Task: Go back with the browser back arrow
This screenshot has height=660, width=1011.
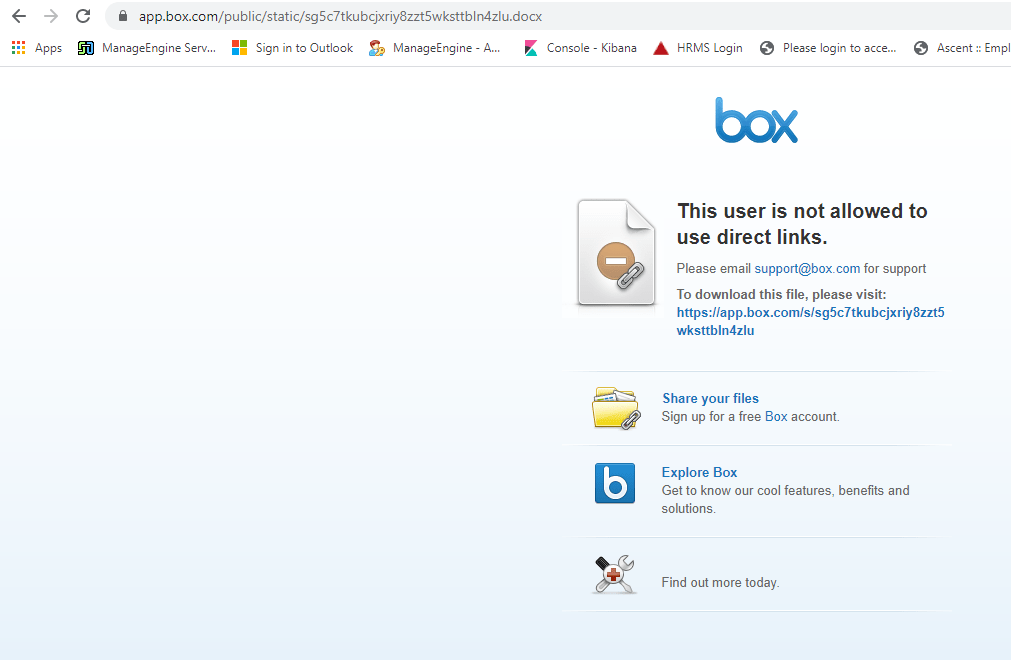Action: (x=19, y=16)
